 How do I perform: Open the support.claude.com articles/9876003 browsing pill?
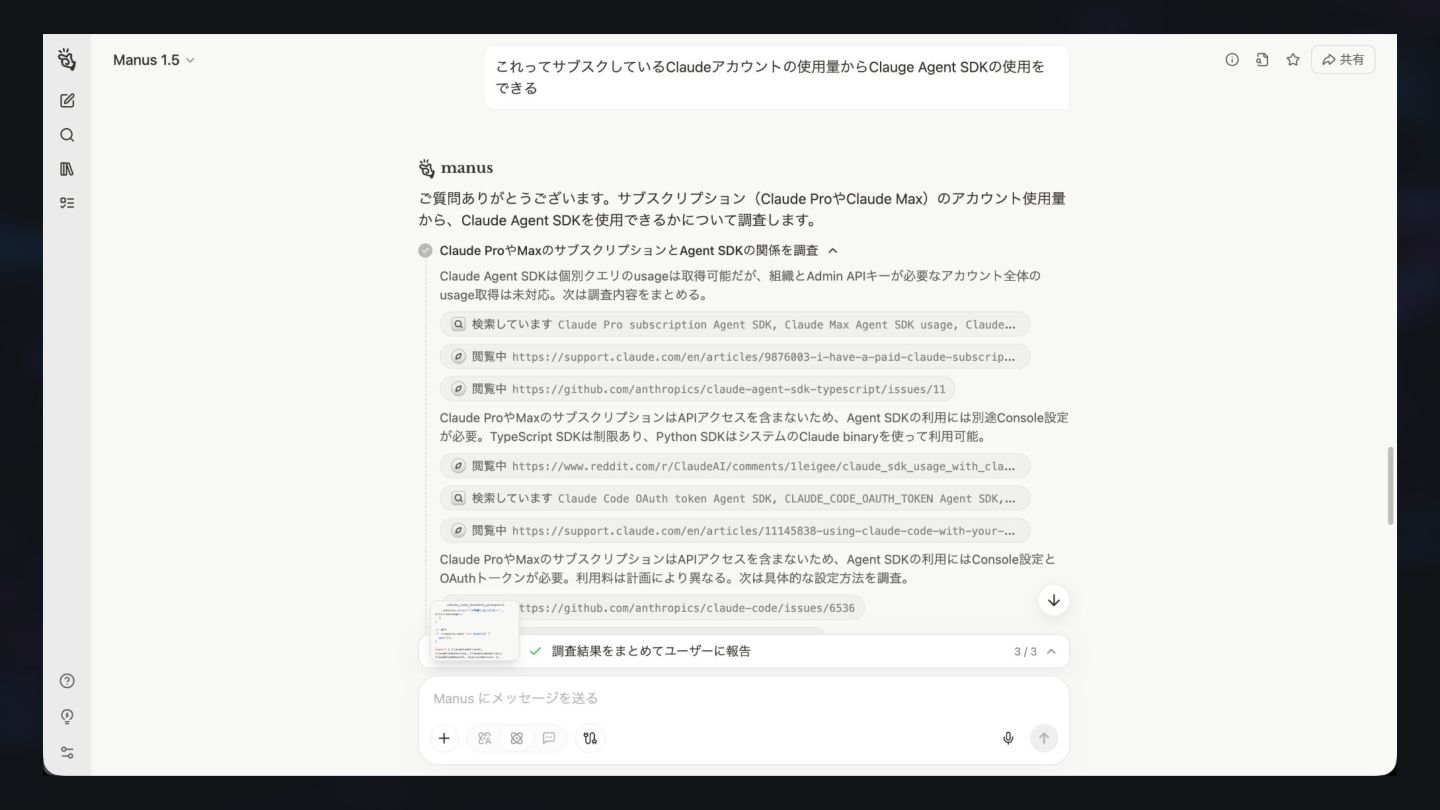pyautogui.click(x=735, y=357)
